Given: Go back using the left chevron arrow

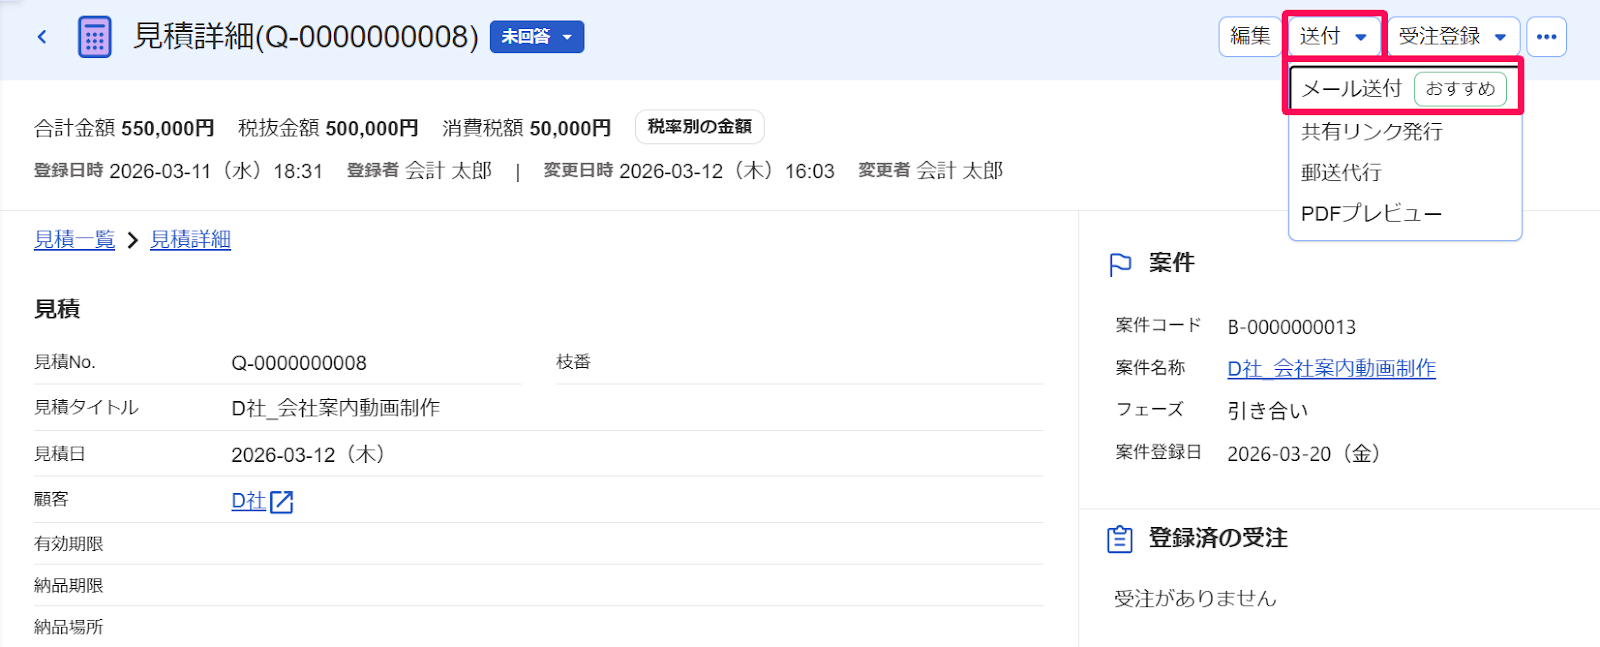Looking at the screenshot, I should 42,37.
